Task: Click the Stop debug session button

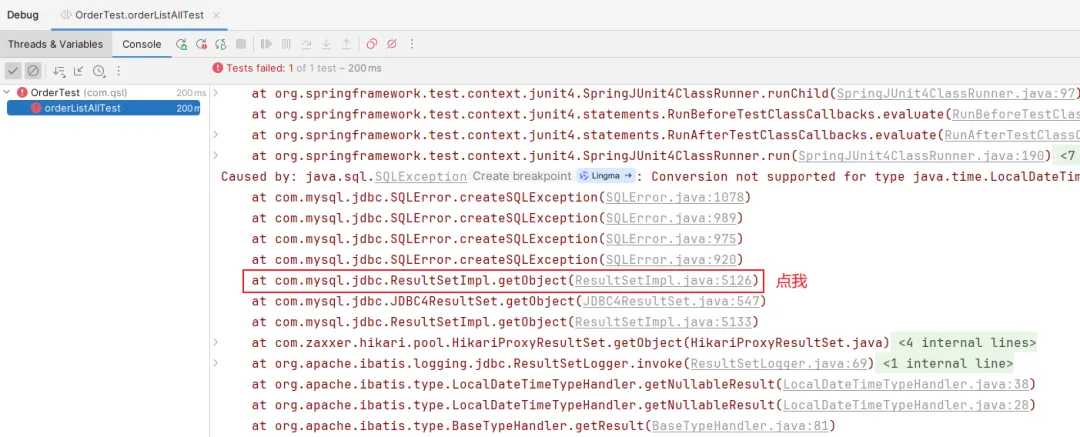Action: click(240, 44)
